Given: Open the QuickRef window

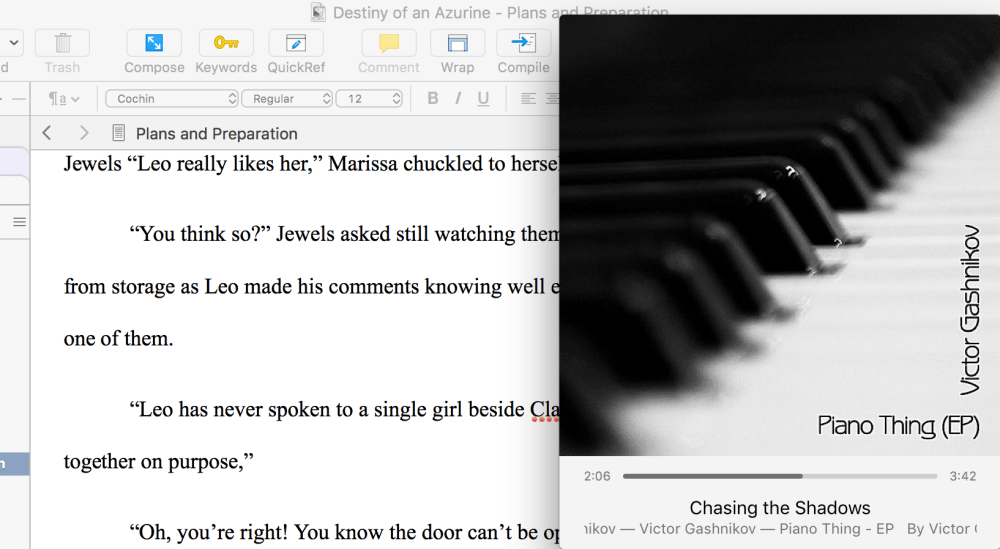Looking at the screenshot, I should tap(296, 43).
